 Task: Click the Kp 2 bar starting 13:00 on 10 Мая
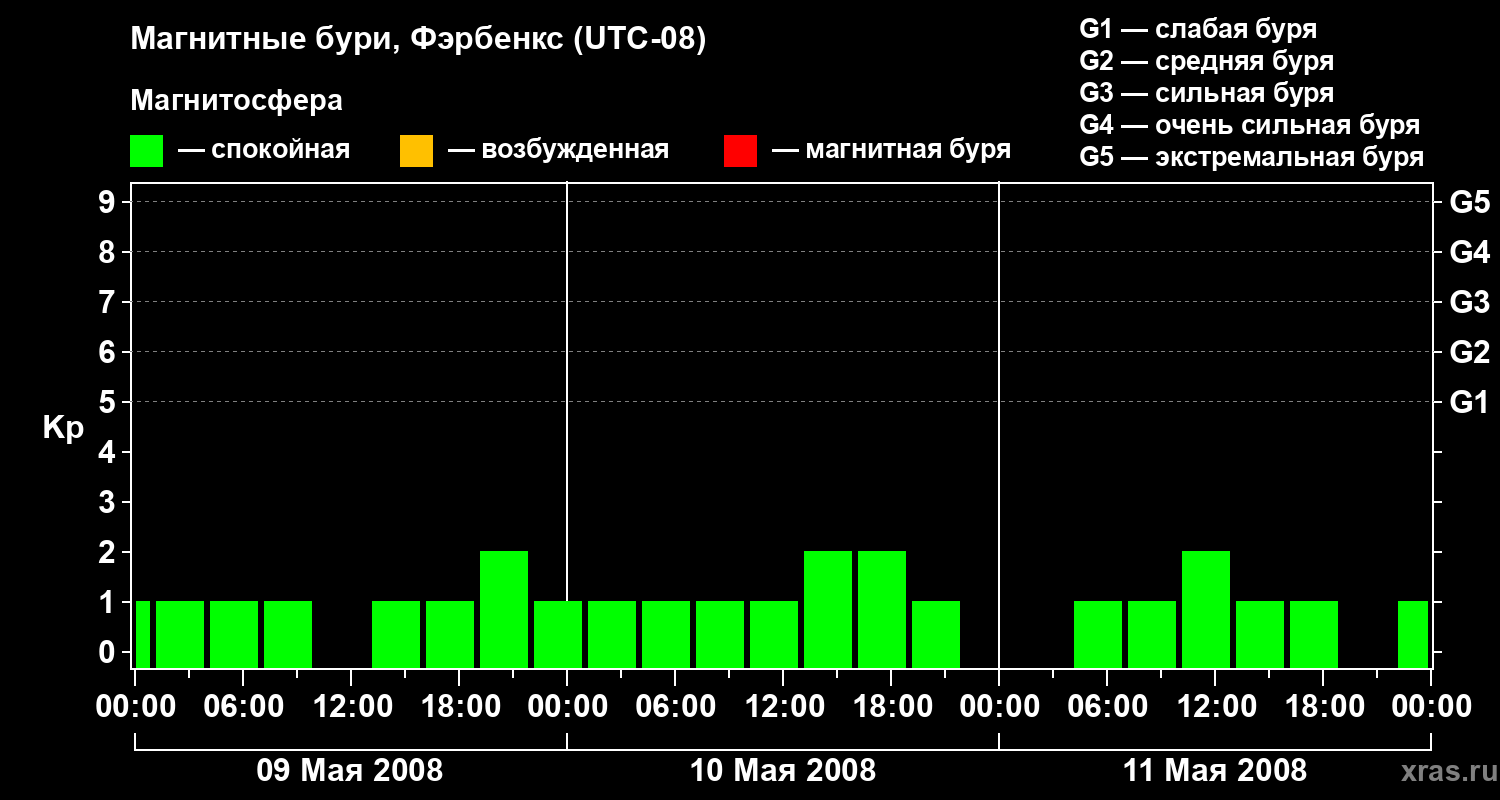[x=828, y=609]
